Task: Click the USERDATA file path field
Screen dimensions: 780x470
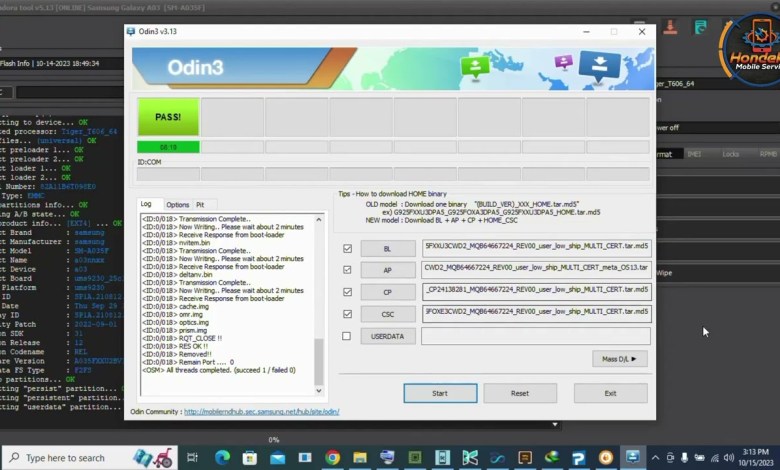Action: [x=536, y=336]
